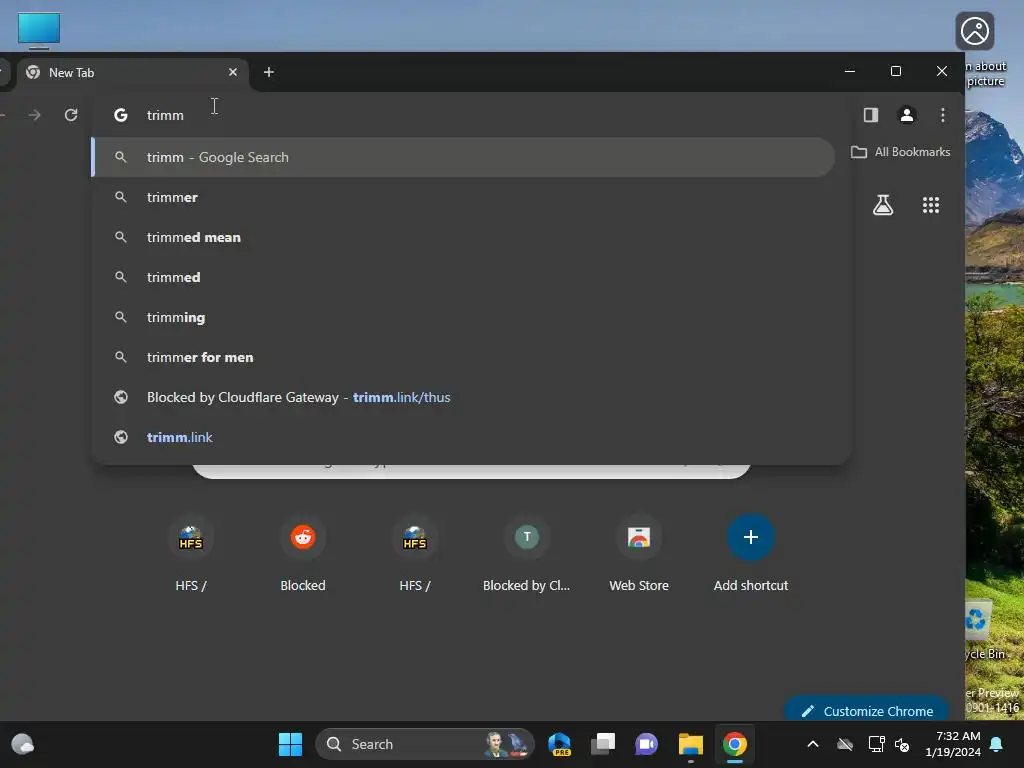Open the Windows Start menu
Image resolution: width=1024 pixels, height=768 pixels.
(x=291, y=744)
